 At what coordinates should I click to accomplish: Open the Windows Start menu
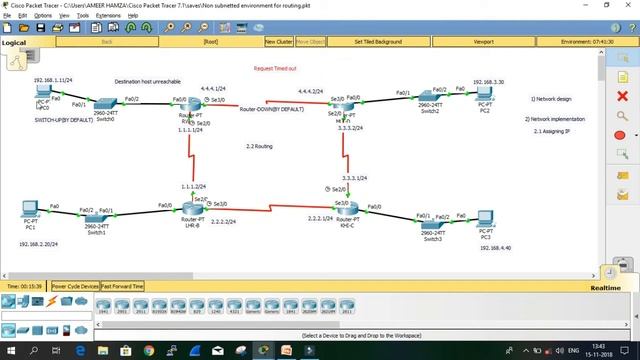pos(11,351)
